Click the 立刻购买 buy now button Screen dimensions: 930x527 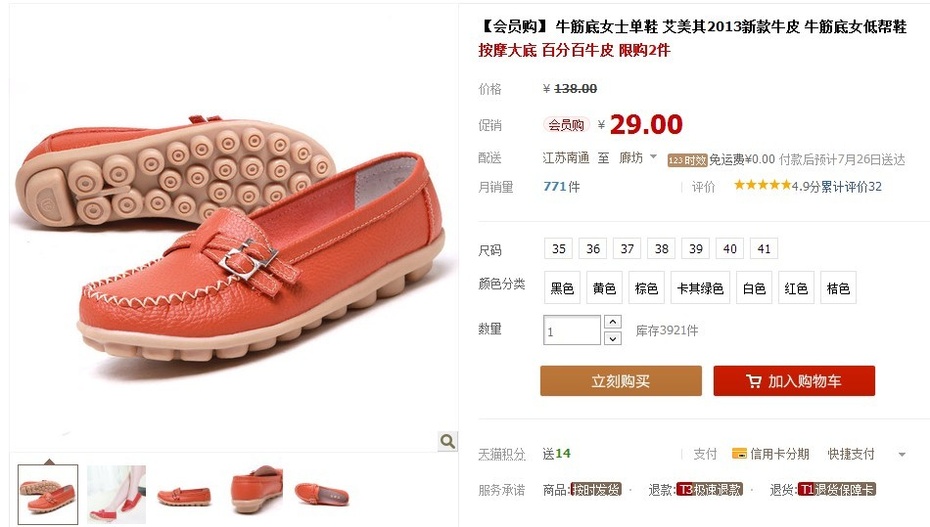pos(620,381)
